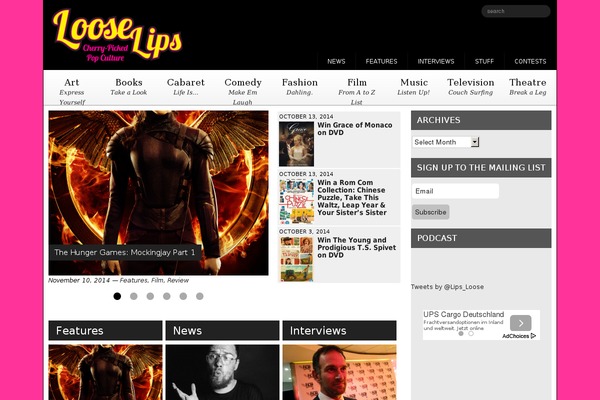Viewport: 600px width, 400px height.
Task: Select the second slideshow dot
Action: (x=134, y=296)
